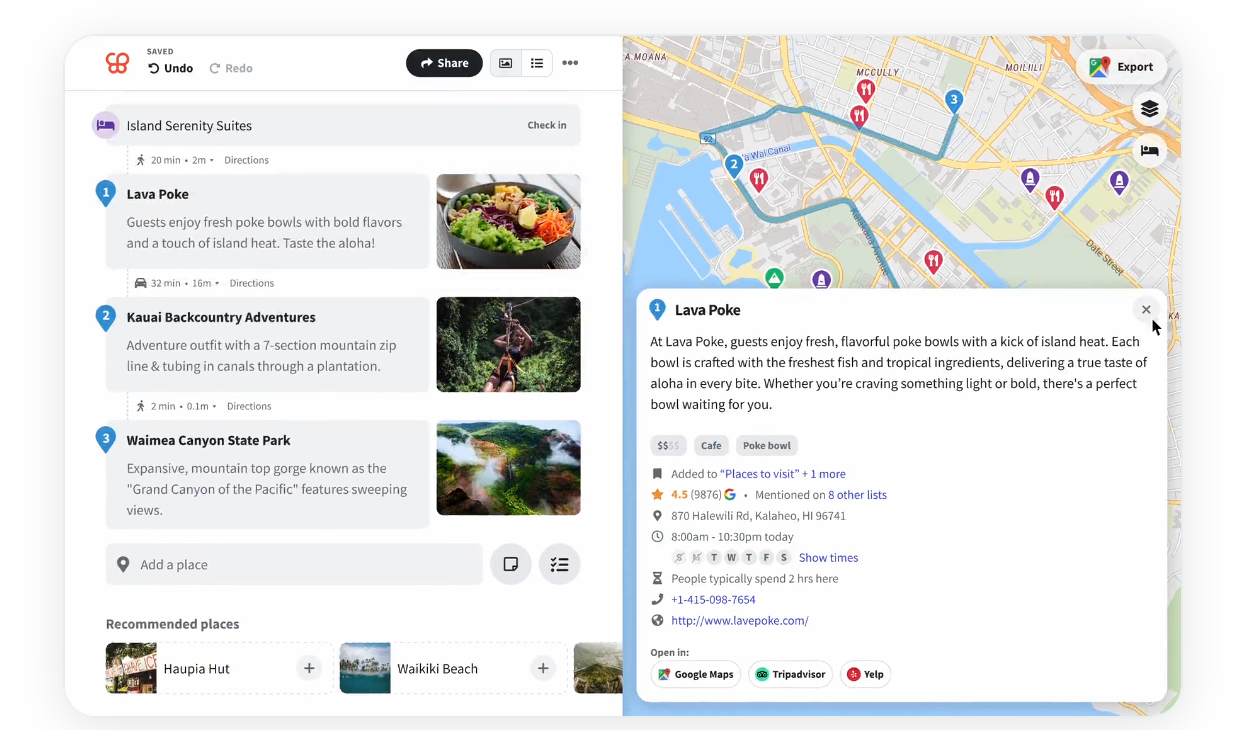Open the 8 other lists link

[857, 495]
